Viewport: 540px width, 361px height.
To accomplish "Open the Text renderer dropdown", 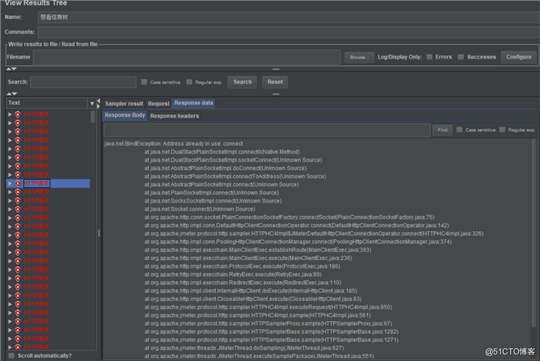I will click(x=92, y=103).
